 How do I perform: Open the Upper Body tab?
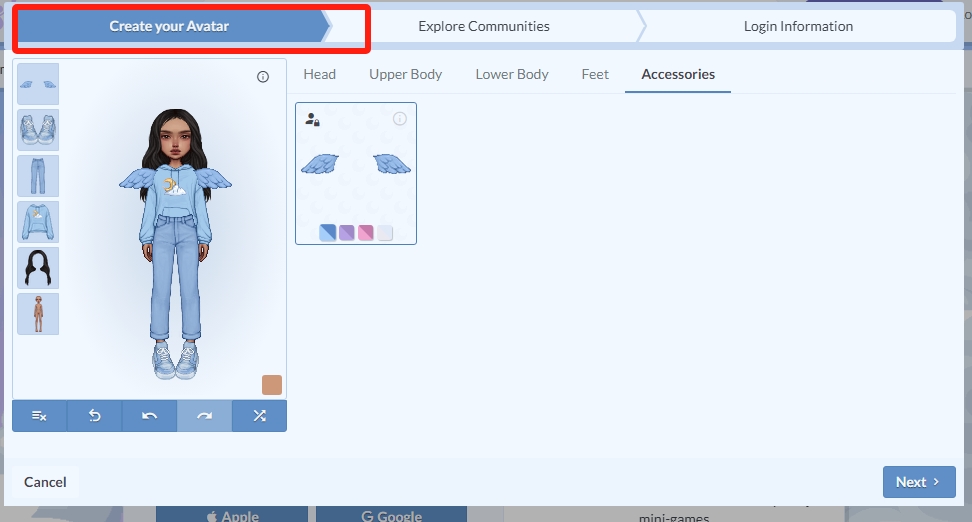coord(405,74)
